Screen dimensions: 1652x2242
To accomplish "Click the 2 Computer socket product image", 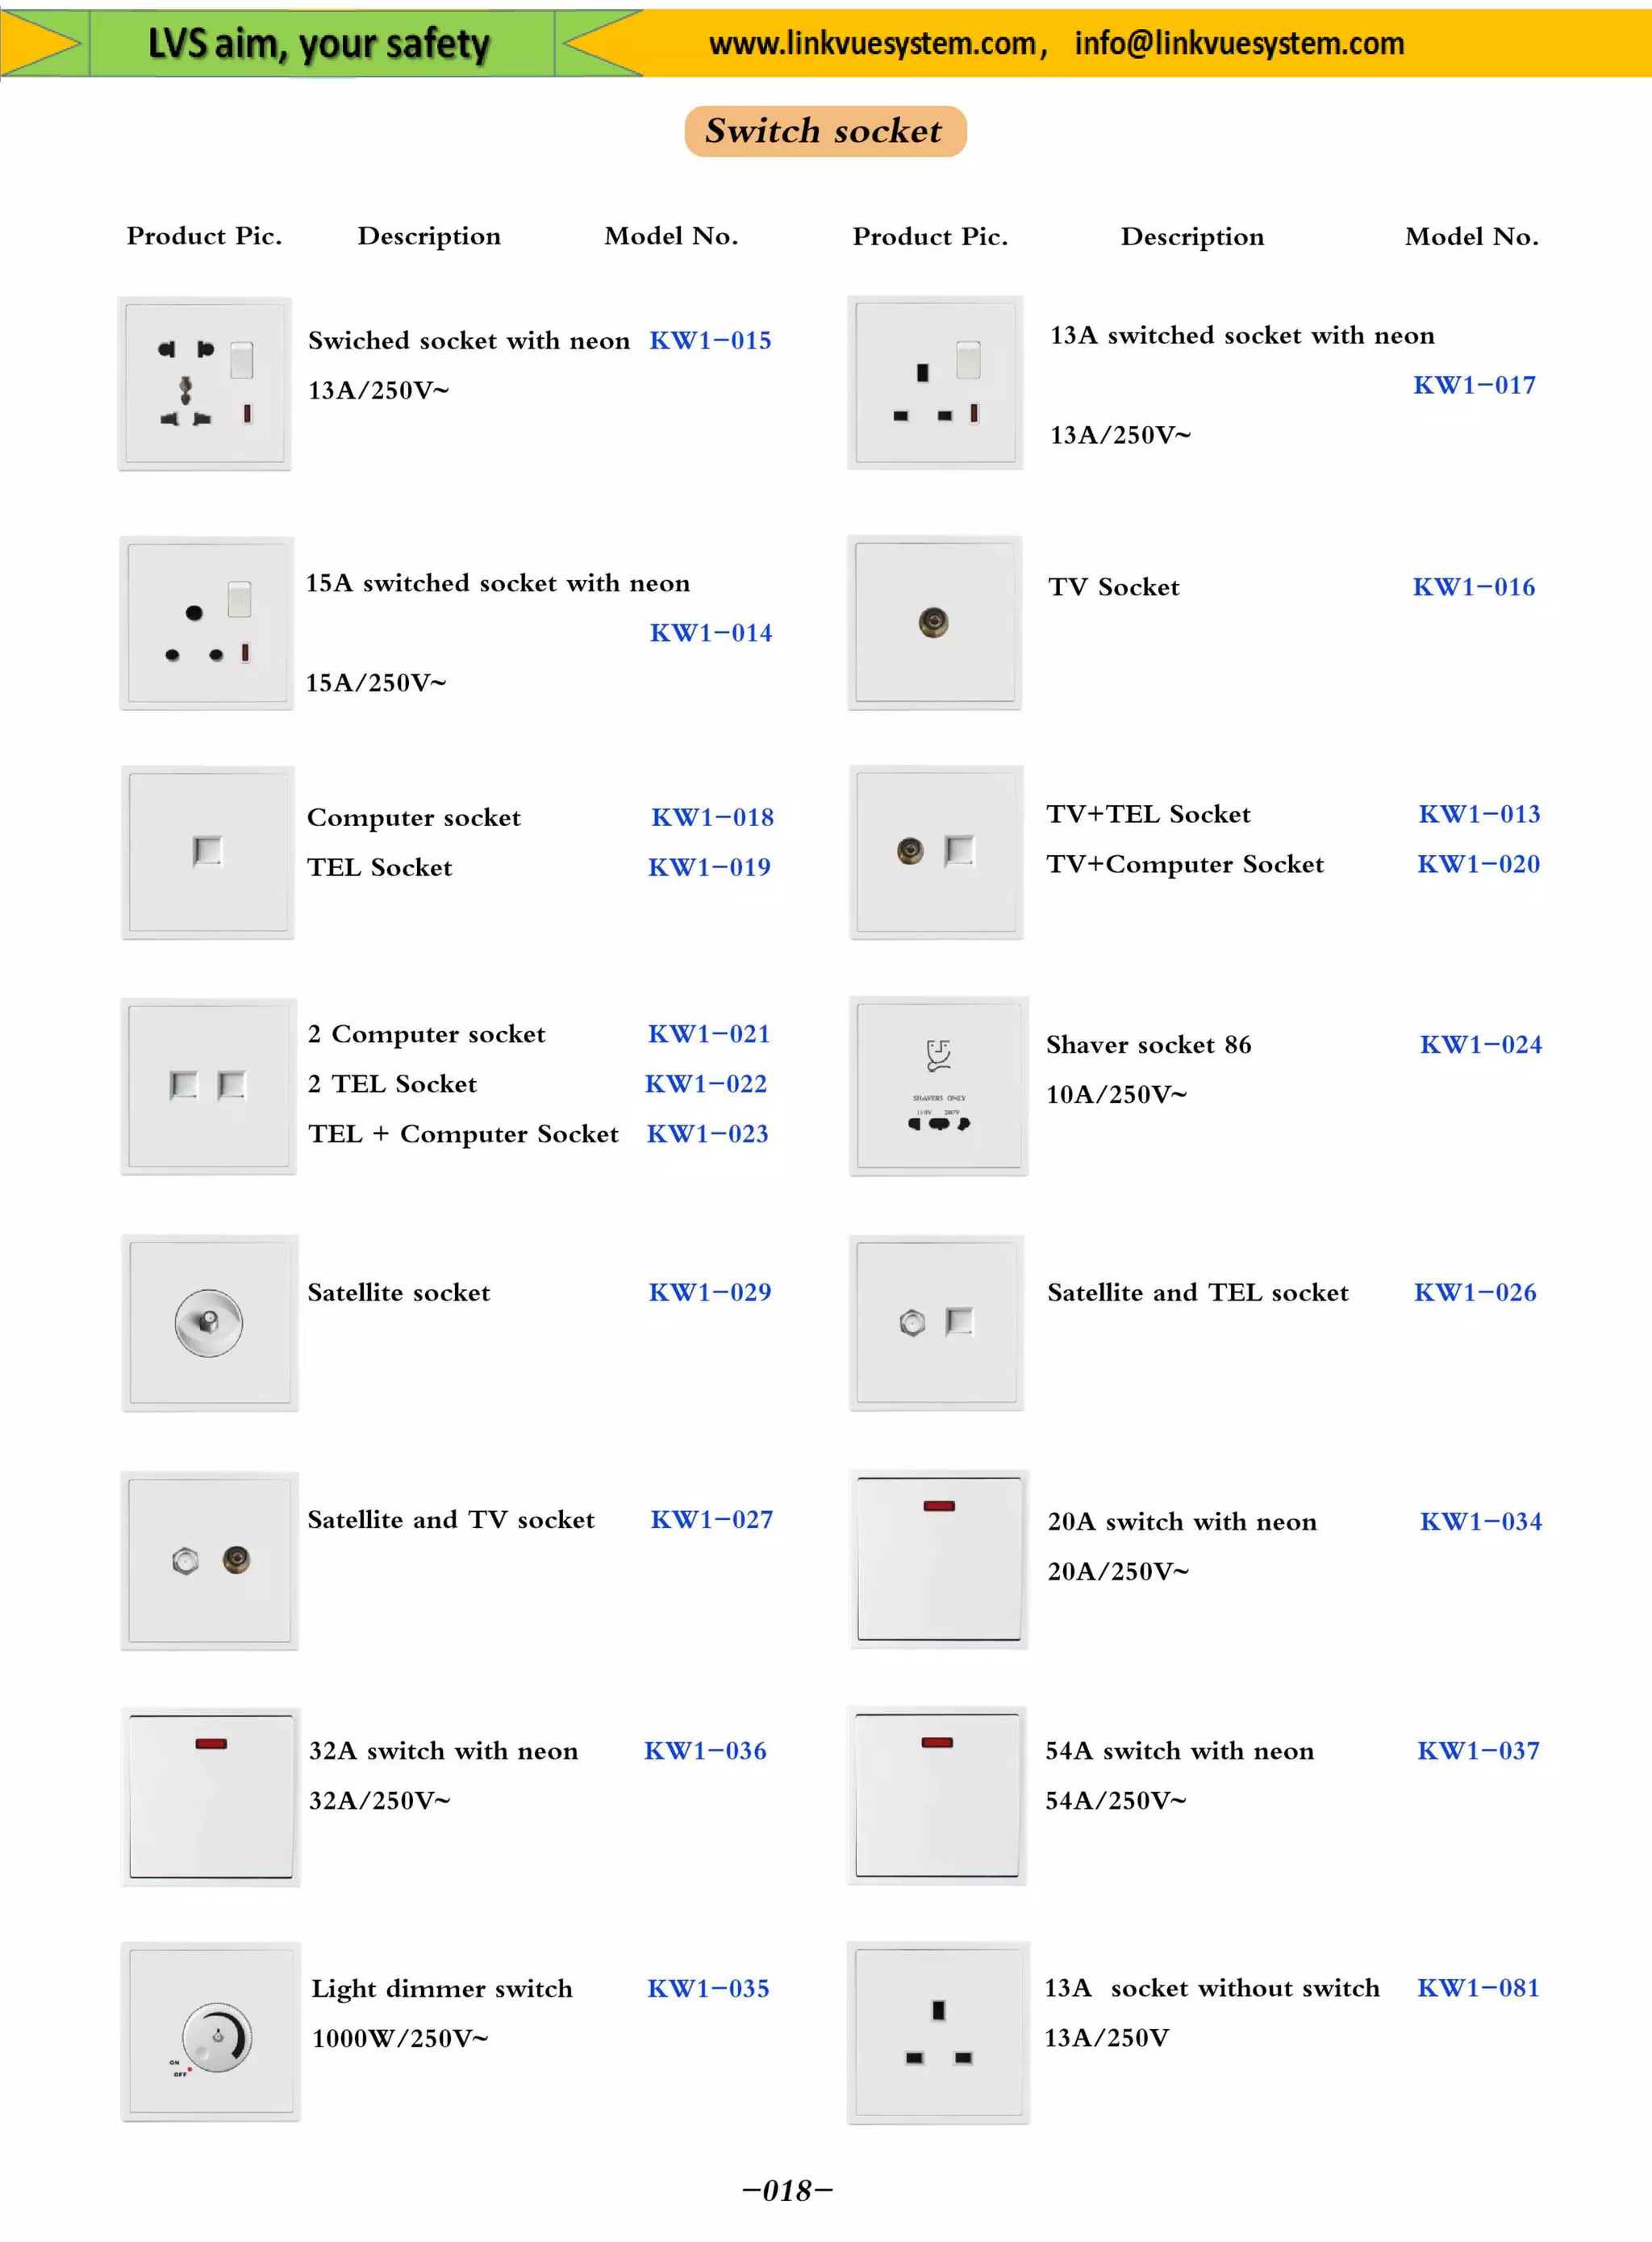I will click(x=208, y=1085).
